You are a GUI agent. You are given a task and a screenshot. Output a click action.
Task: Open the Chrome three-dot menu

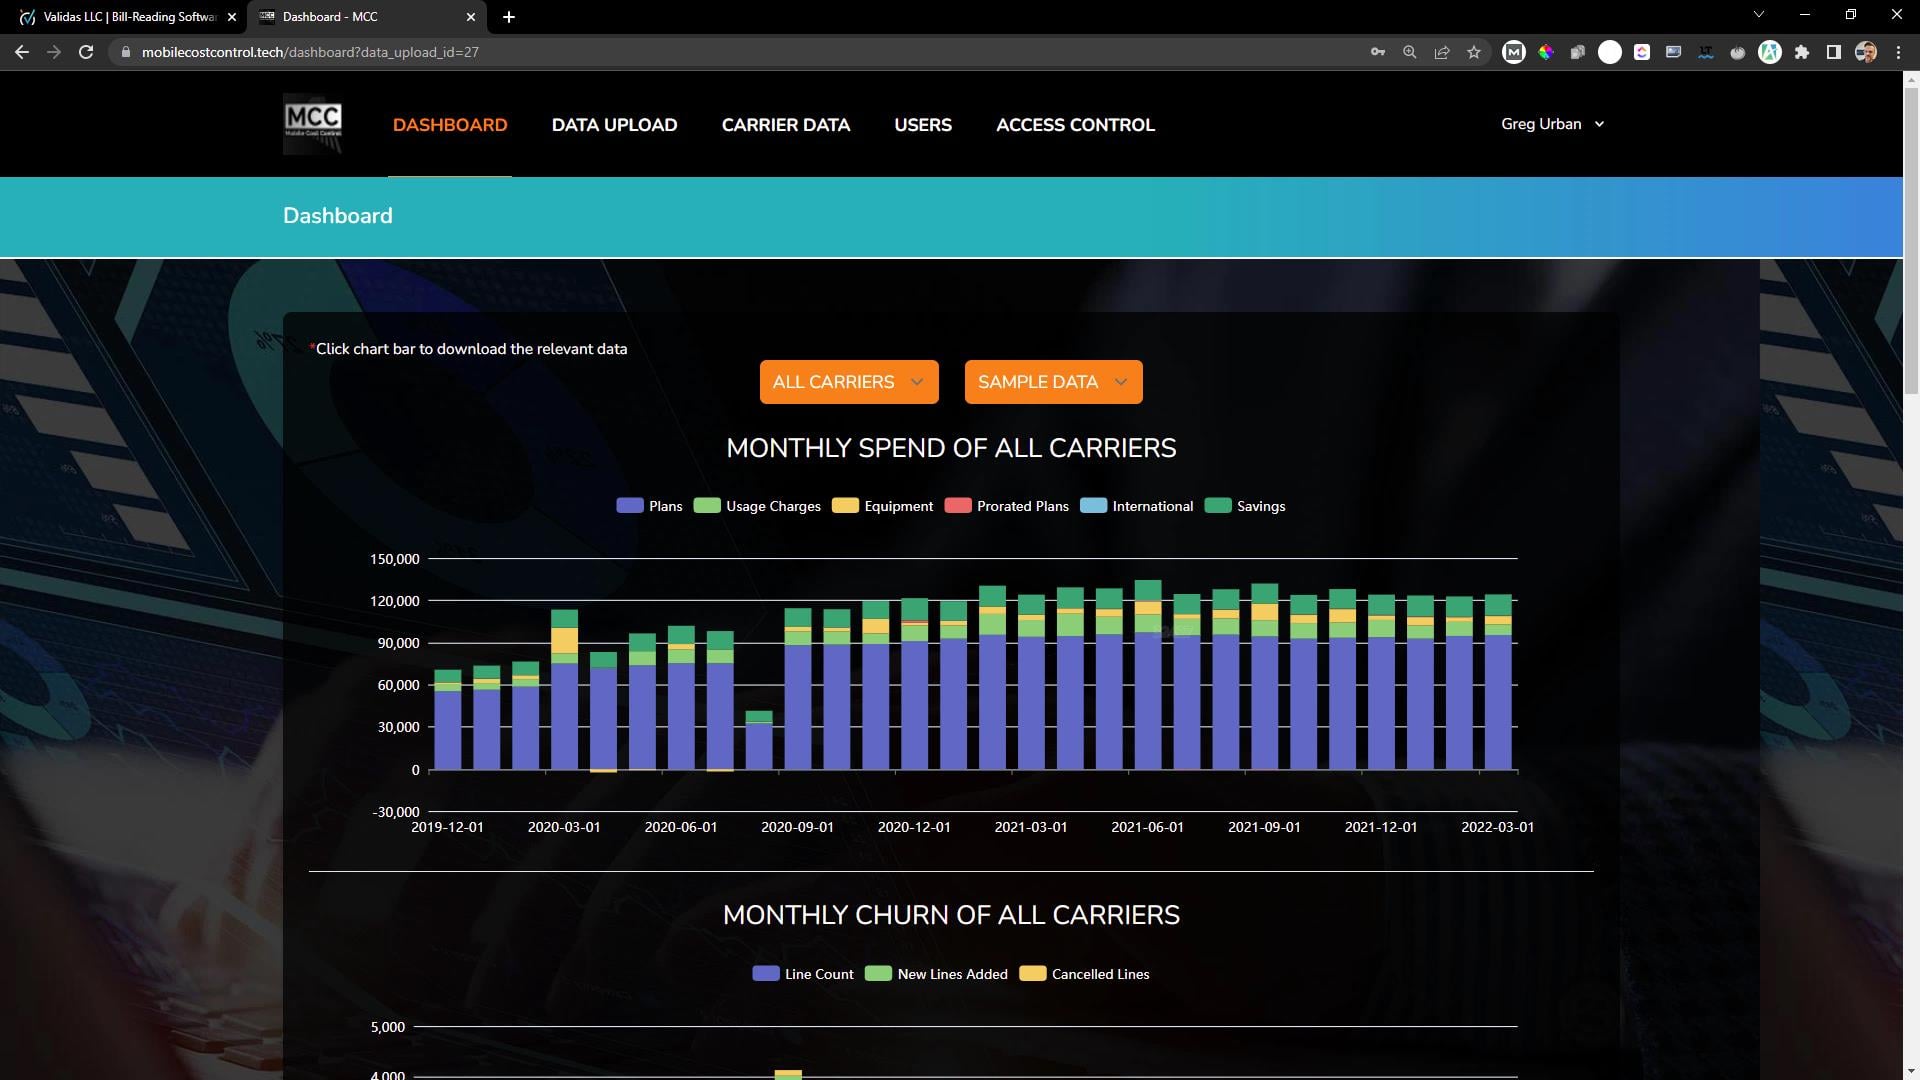click(1898, 52)
